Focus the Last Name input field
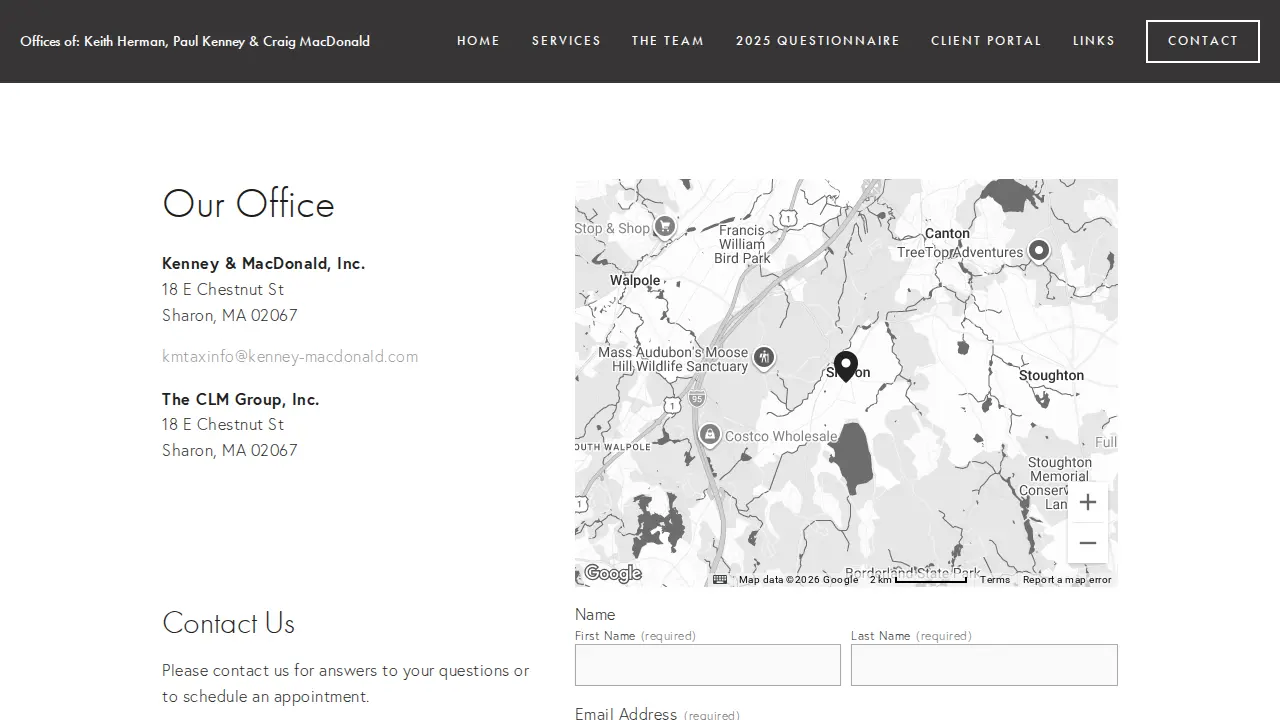 pyautogui.click(x=984, y=665)
